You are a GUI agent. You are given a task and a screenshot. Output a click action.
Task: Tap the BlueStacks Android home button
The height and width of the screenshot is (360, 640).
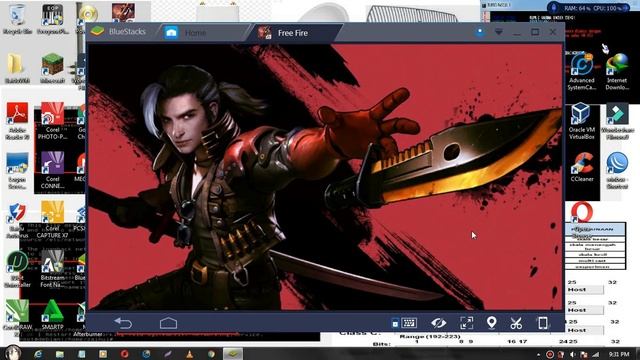click(x=168, y=323)
